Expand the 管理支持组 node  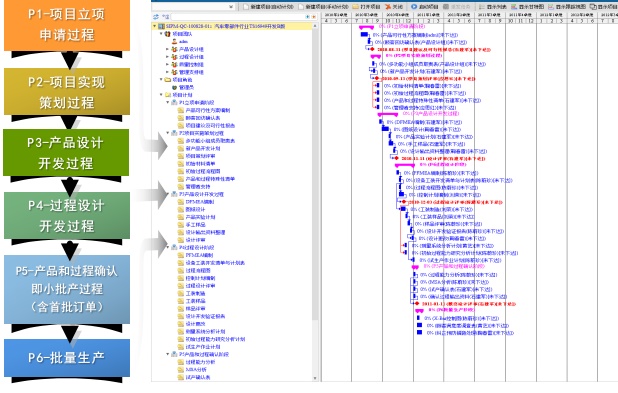point(168,72)
